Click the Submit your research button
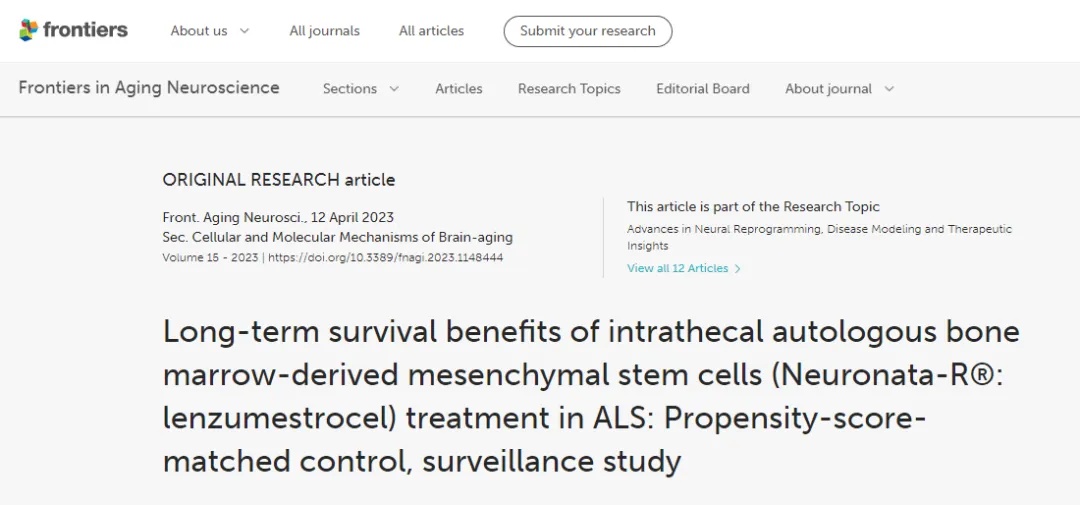 587,31
